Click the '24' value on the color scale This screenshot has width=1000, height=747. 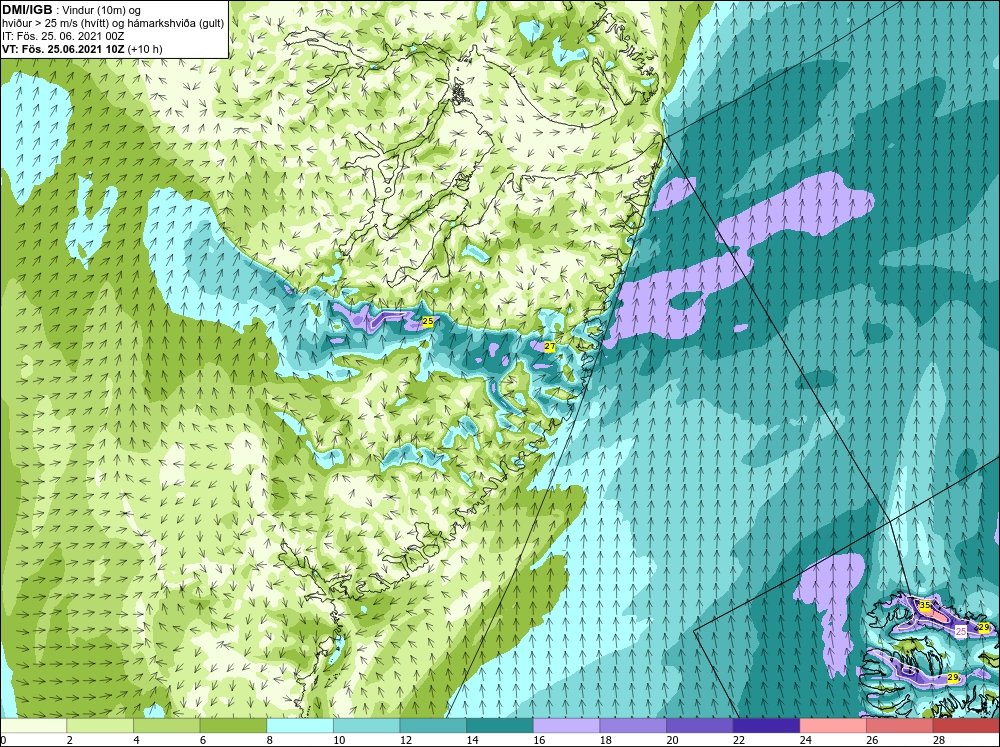805,740
